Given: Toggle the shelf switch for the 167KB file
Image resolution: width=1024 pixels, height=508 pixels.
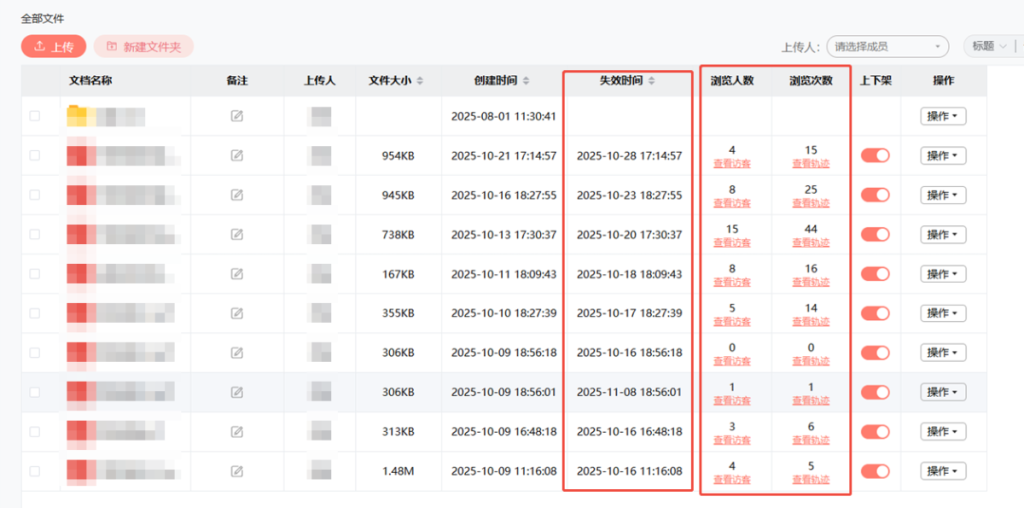Looking at the screenshot, I should point(875,274).
